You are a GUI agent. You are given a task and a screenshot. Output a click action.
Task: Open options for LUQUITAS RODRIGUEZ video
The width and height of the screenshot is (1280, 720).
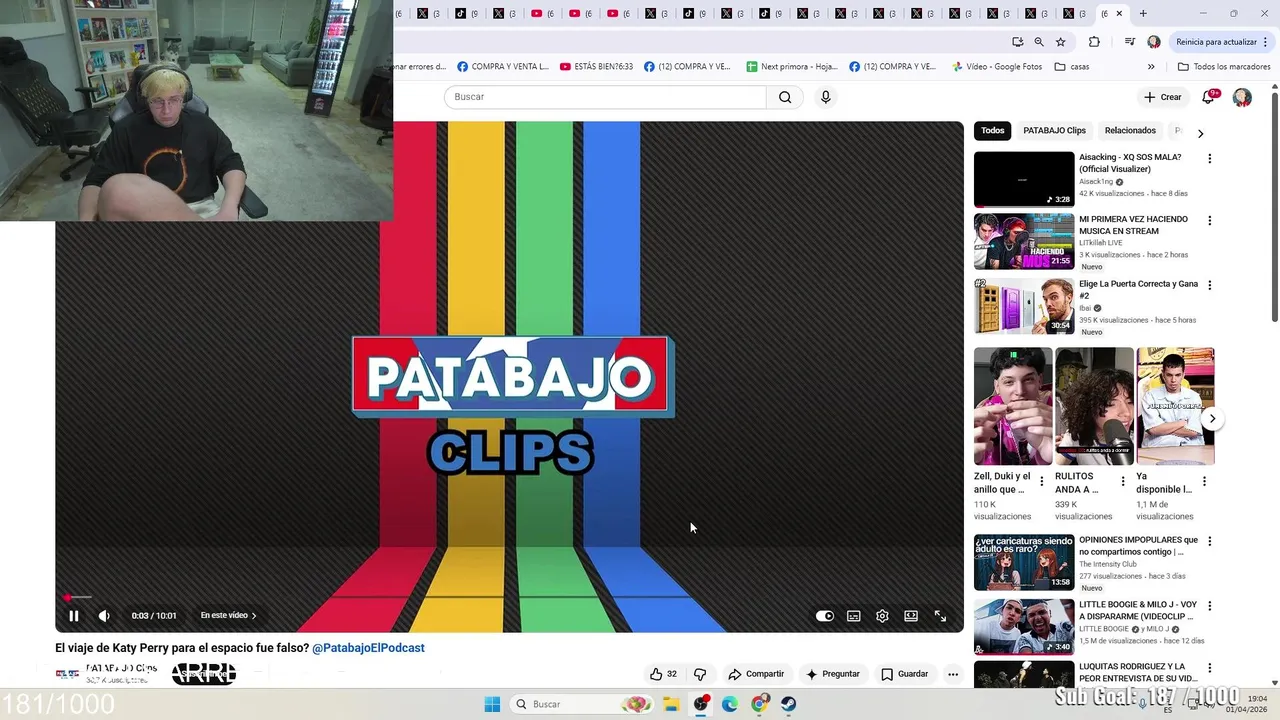(1209, 668)
